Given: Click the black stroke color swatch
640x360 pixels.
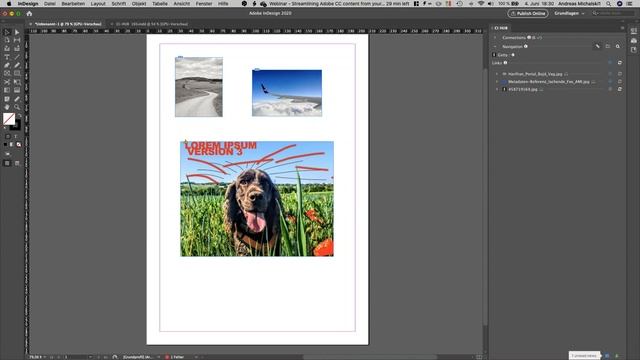Looking at the screenshot, I should pos(16,126).
